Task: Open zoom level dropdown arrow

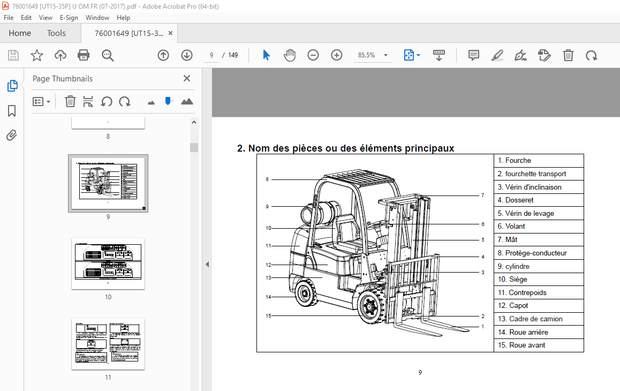Action: [386, 55]
